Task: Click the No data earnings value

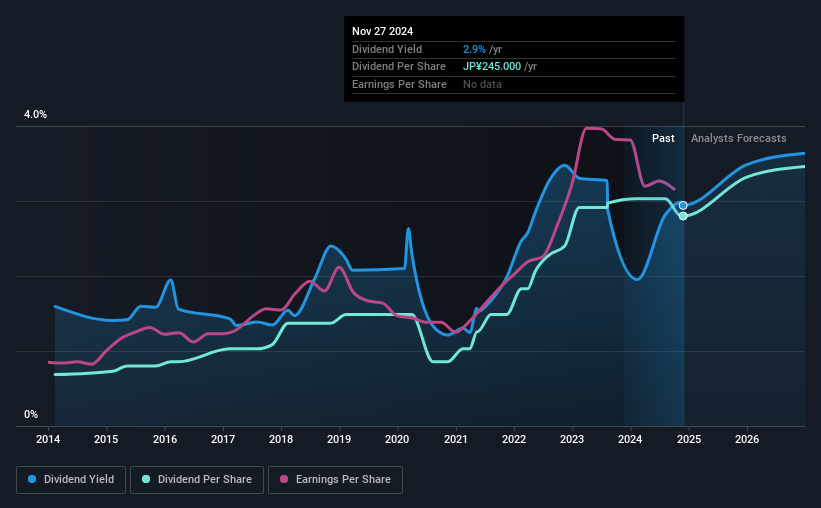Action: coord(482,84)
